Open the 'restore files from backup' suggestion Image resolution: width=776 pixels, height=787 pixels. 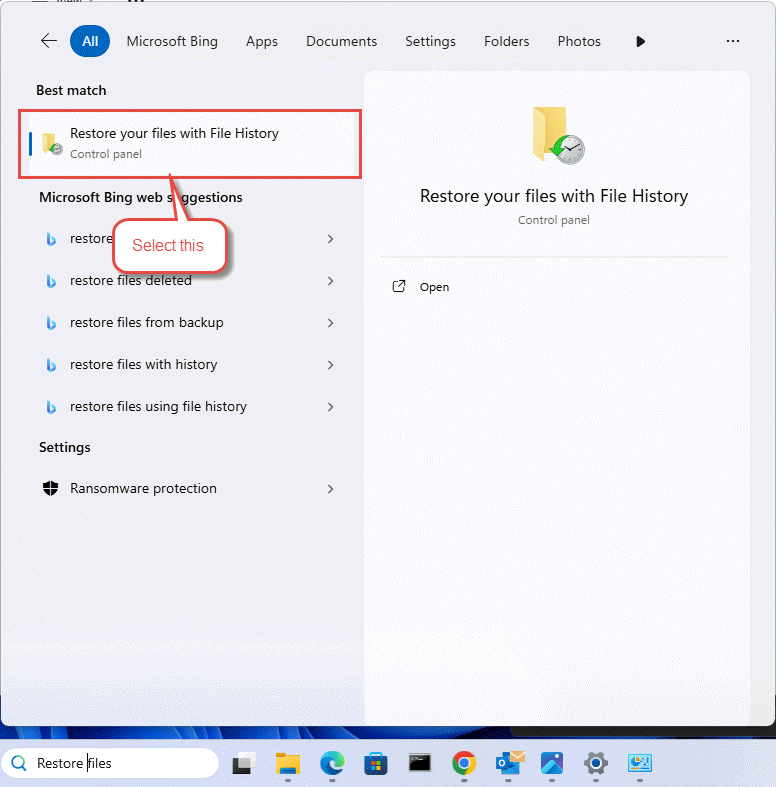click(190, 323)
